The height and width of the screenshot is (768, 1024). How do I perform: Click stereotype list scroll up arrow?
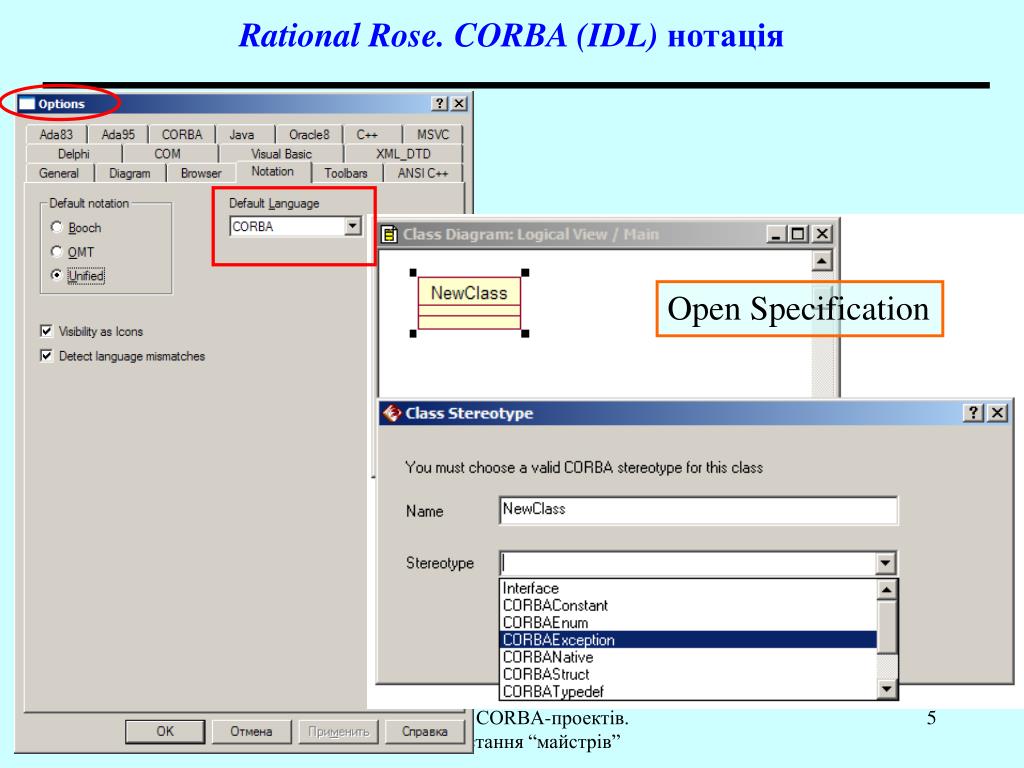[886, 590]
